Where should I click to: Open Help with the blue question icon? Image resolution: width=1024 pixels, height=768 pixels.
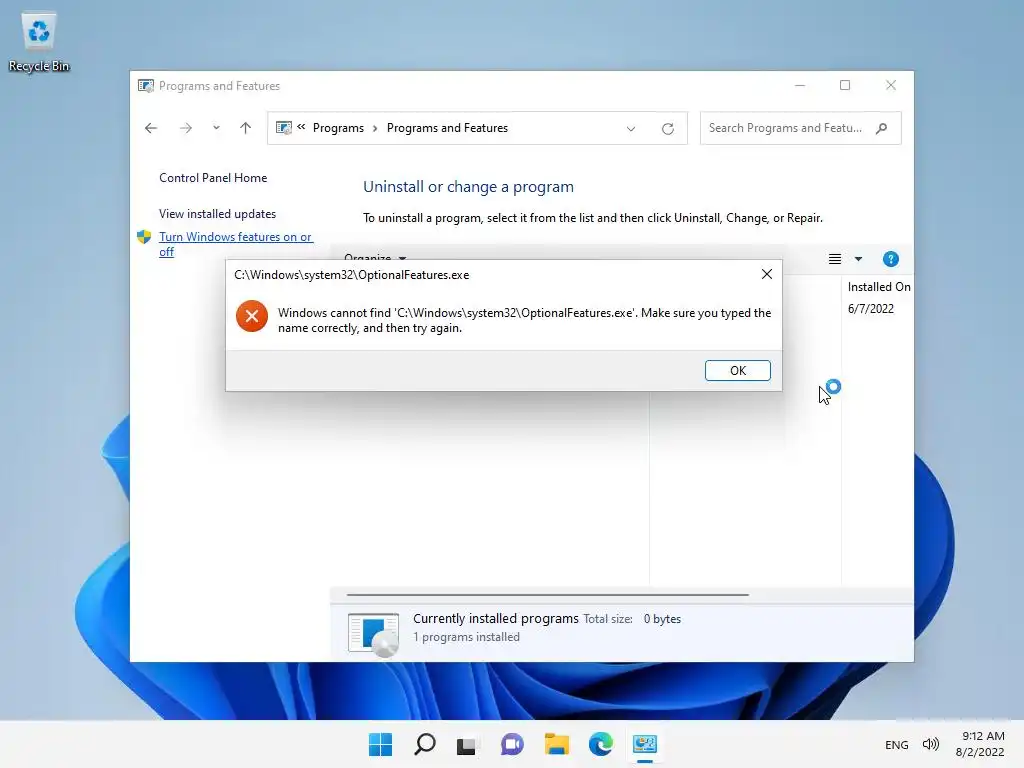890,259
